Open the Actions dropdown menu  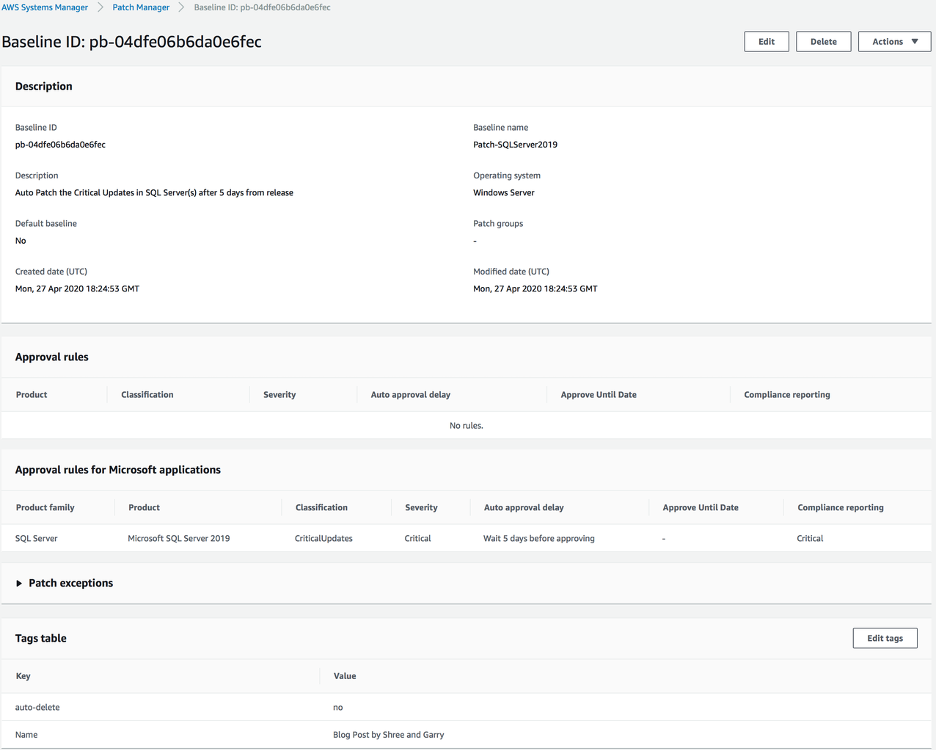click(x=893, y=41)
